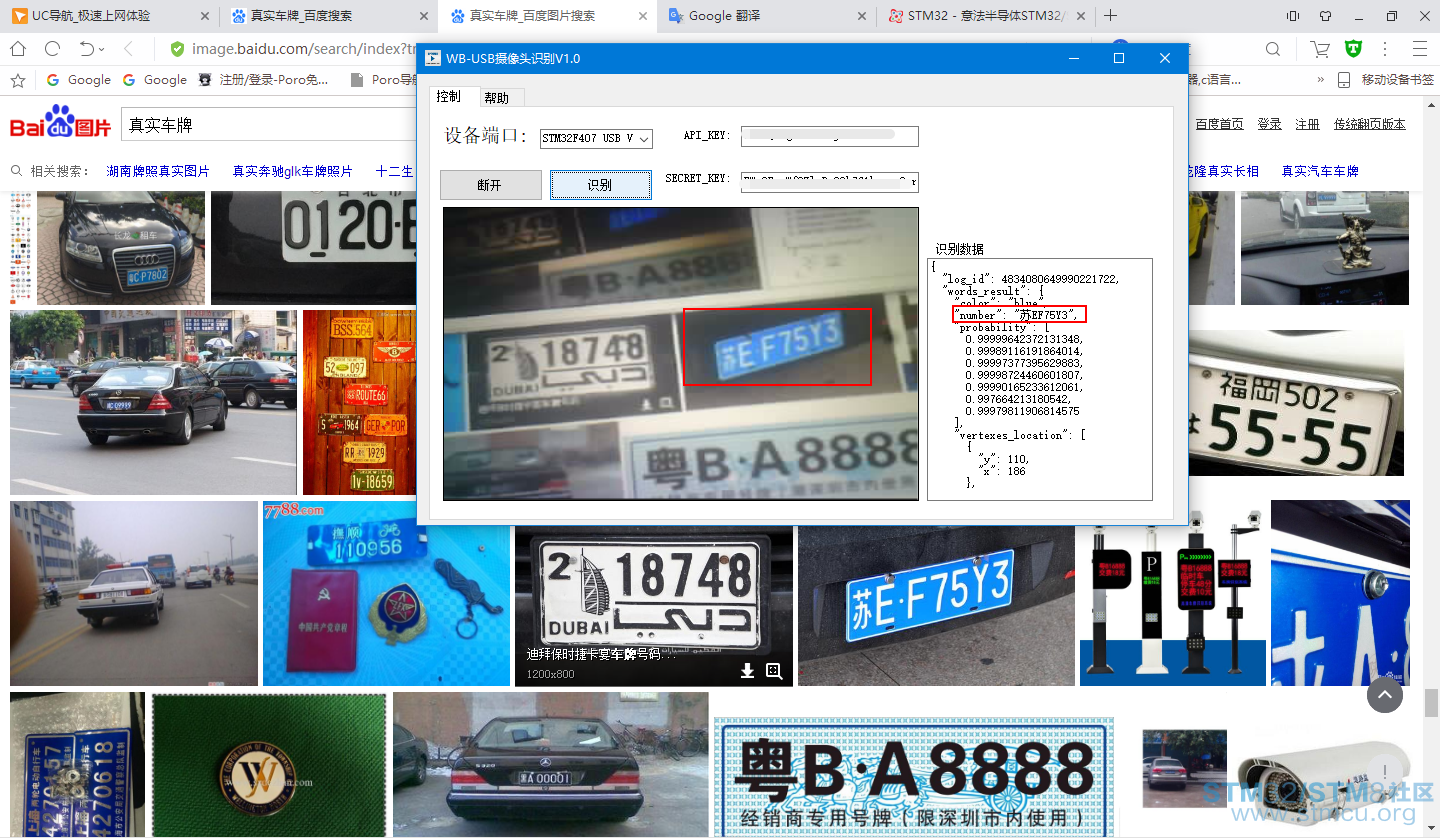Click the download icon on the Dubai plate image
This screenshot has width=1440, height=838.
coord(747,671)
